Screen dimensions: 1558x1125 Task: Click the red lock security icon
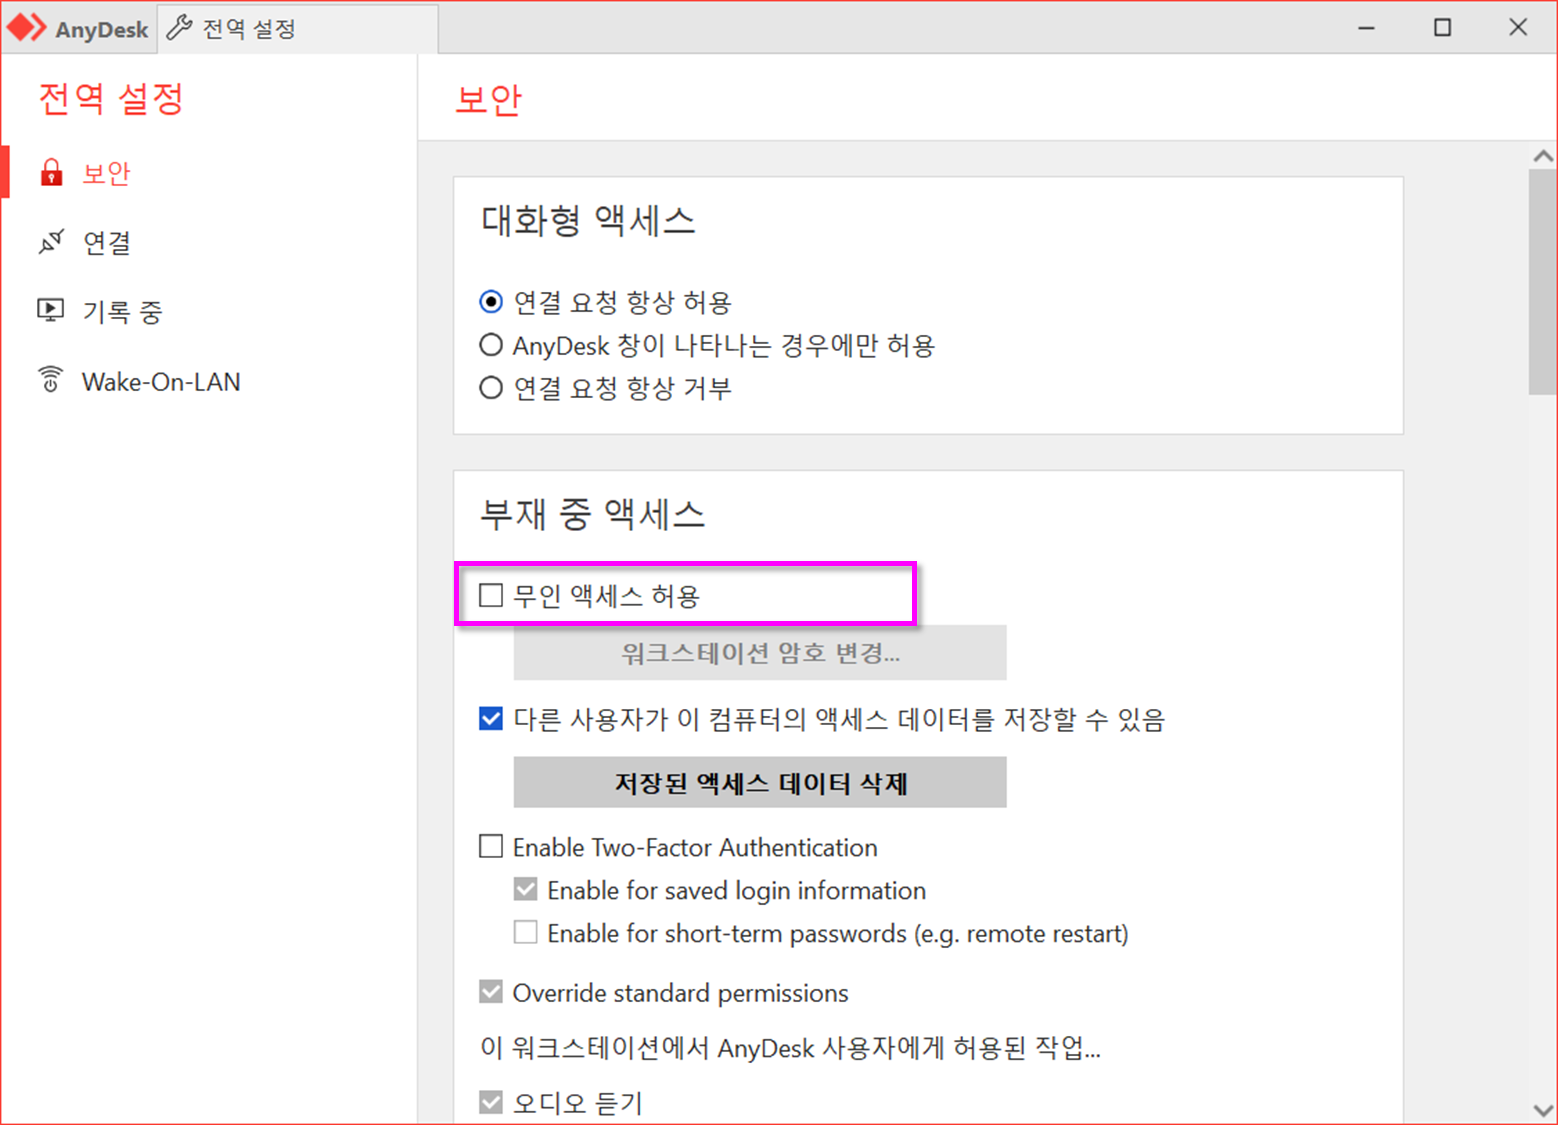pyautogui.click(x=51, y=173)
